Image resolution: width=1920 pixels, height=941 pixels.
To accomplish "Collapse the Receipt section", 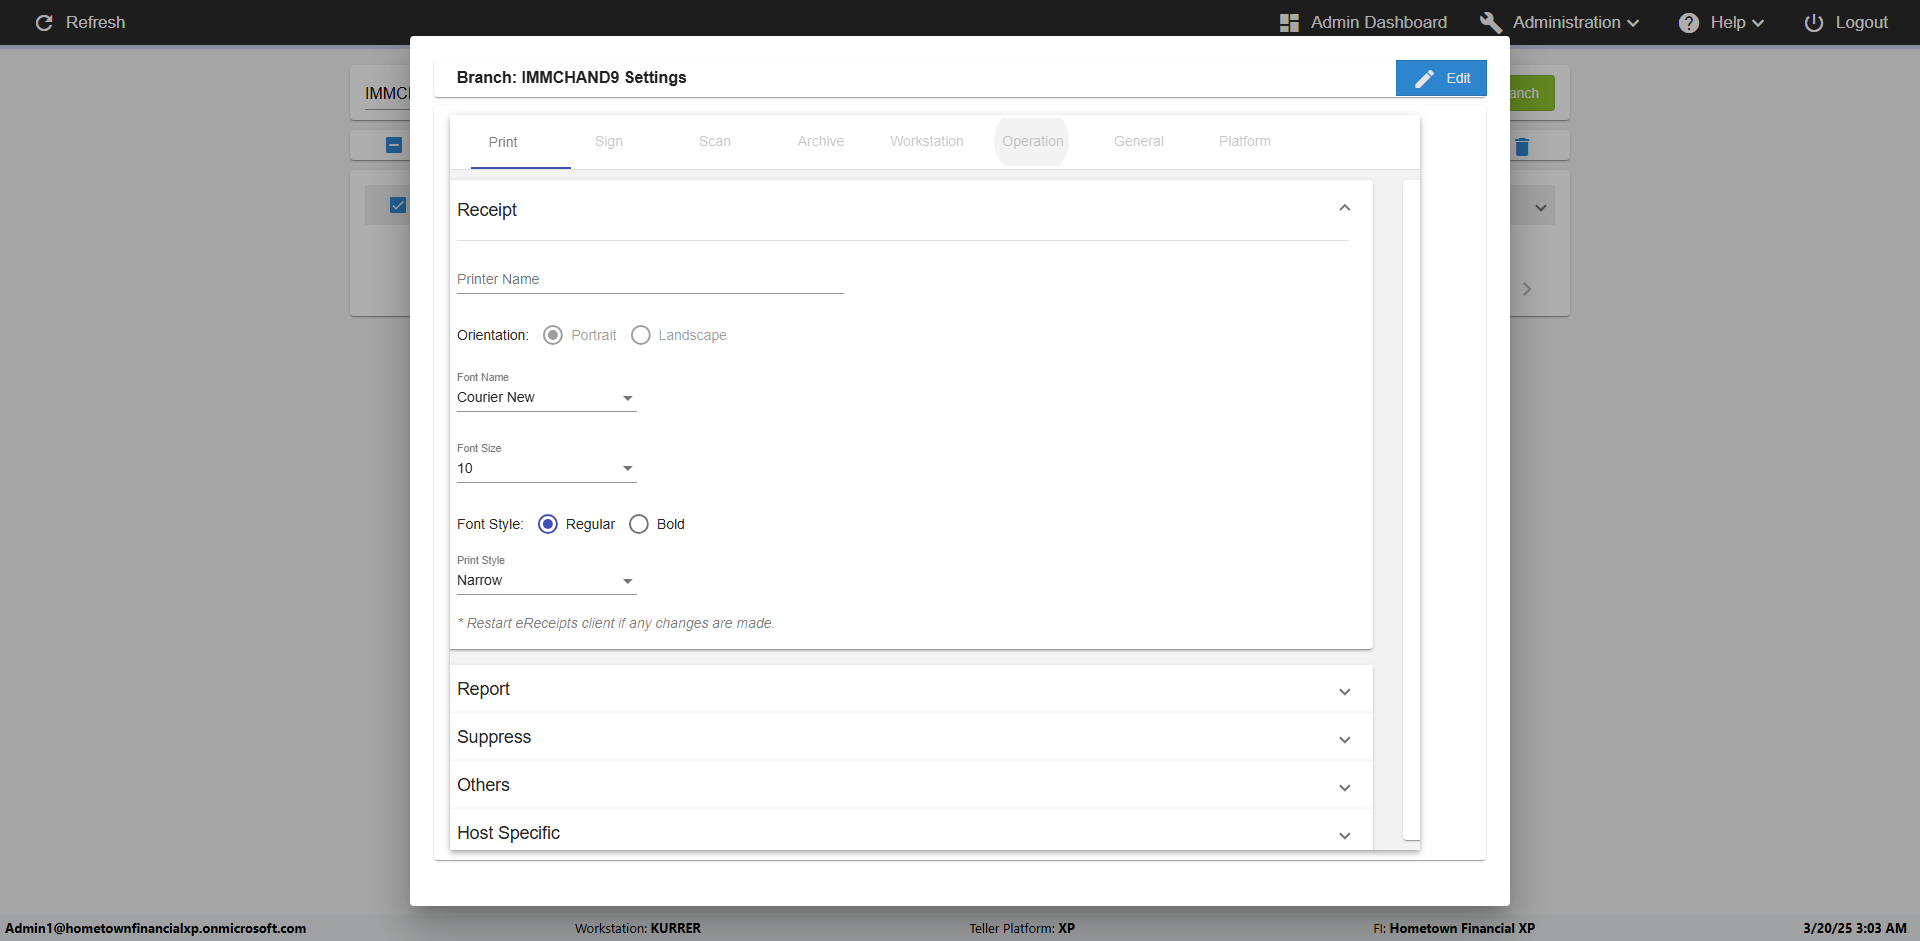I will [x=1344, y=209].
